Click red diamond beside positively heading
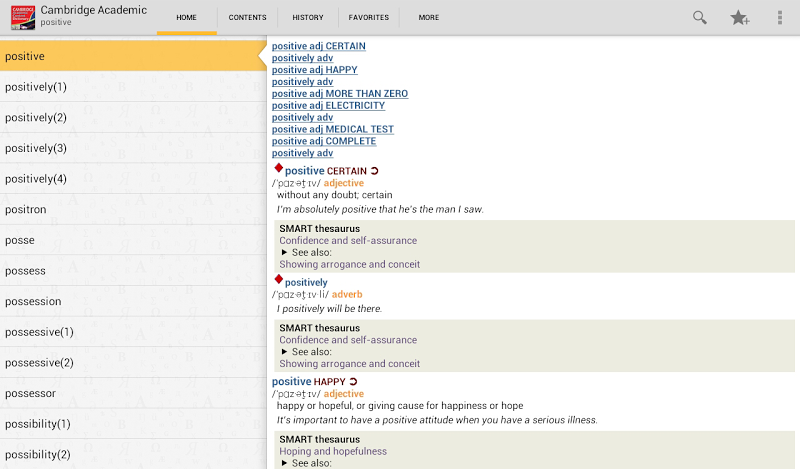Screen dimensions: 800x469 pyautogui.click(x=279, y=279)
